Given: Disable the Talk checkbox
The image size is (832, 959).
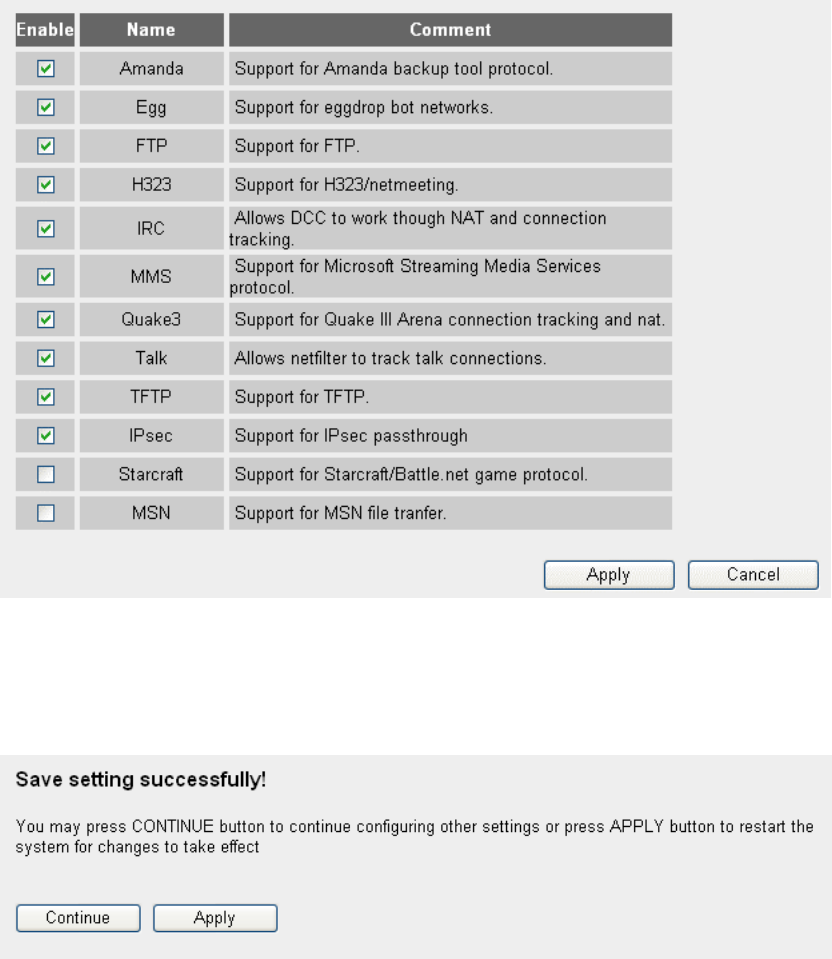Looking at the screenshot, I should (45, 358).
